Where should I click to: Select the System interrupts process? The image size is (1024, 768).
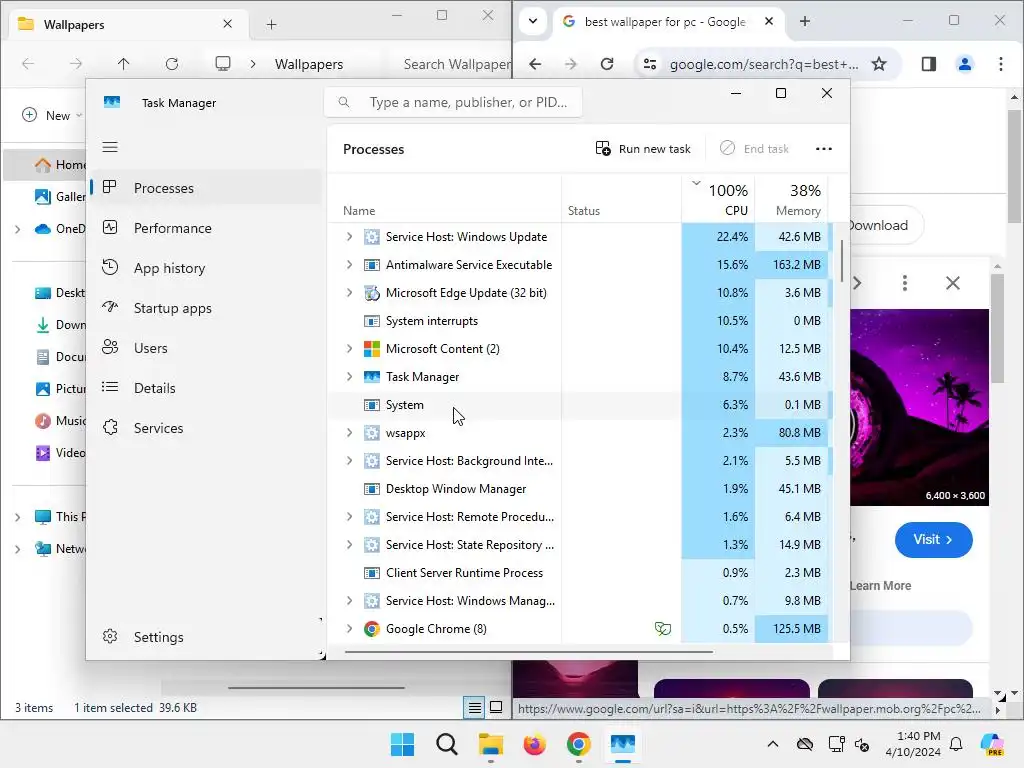coord(579,321)
